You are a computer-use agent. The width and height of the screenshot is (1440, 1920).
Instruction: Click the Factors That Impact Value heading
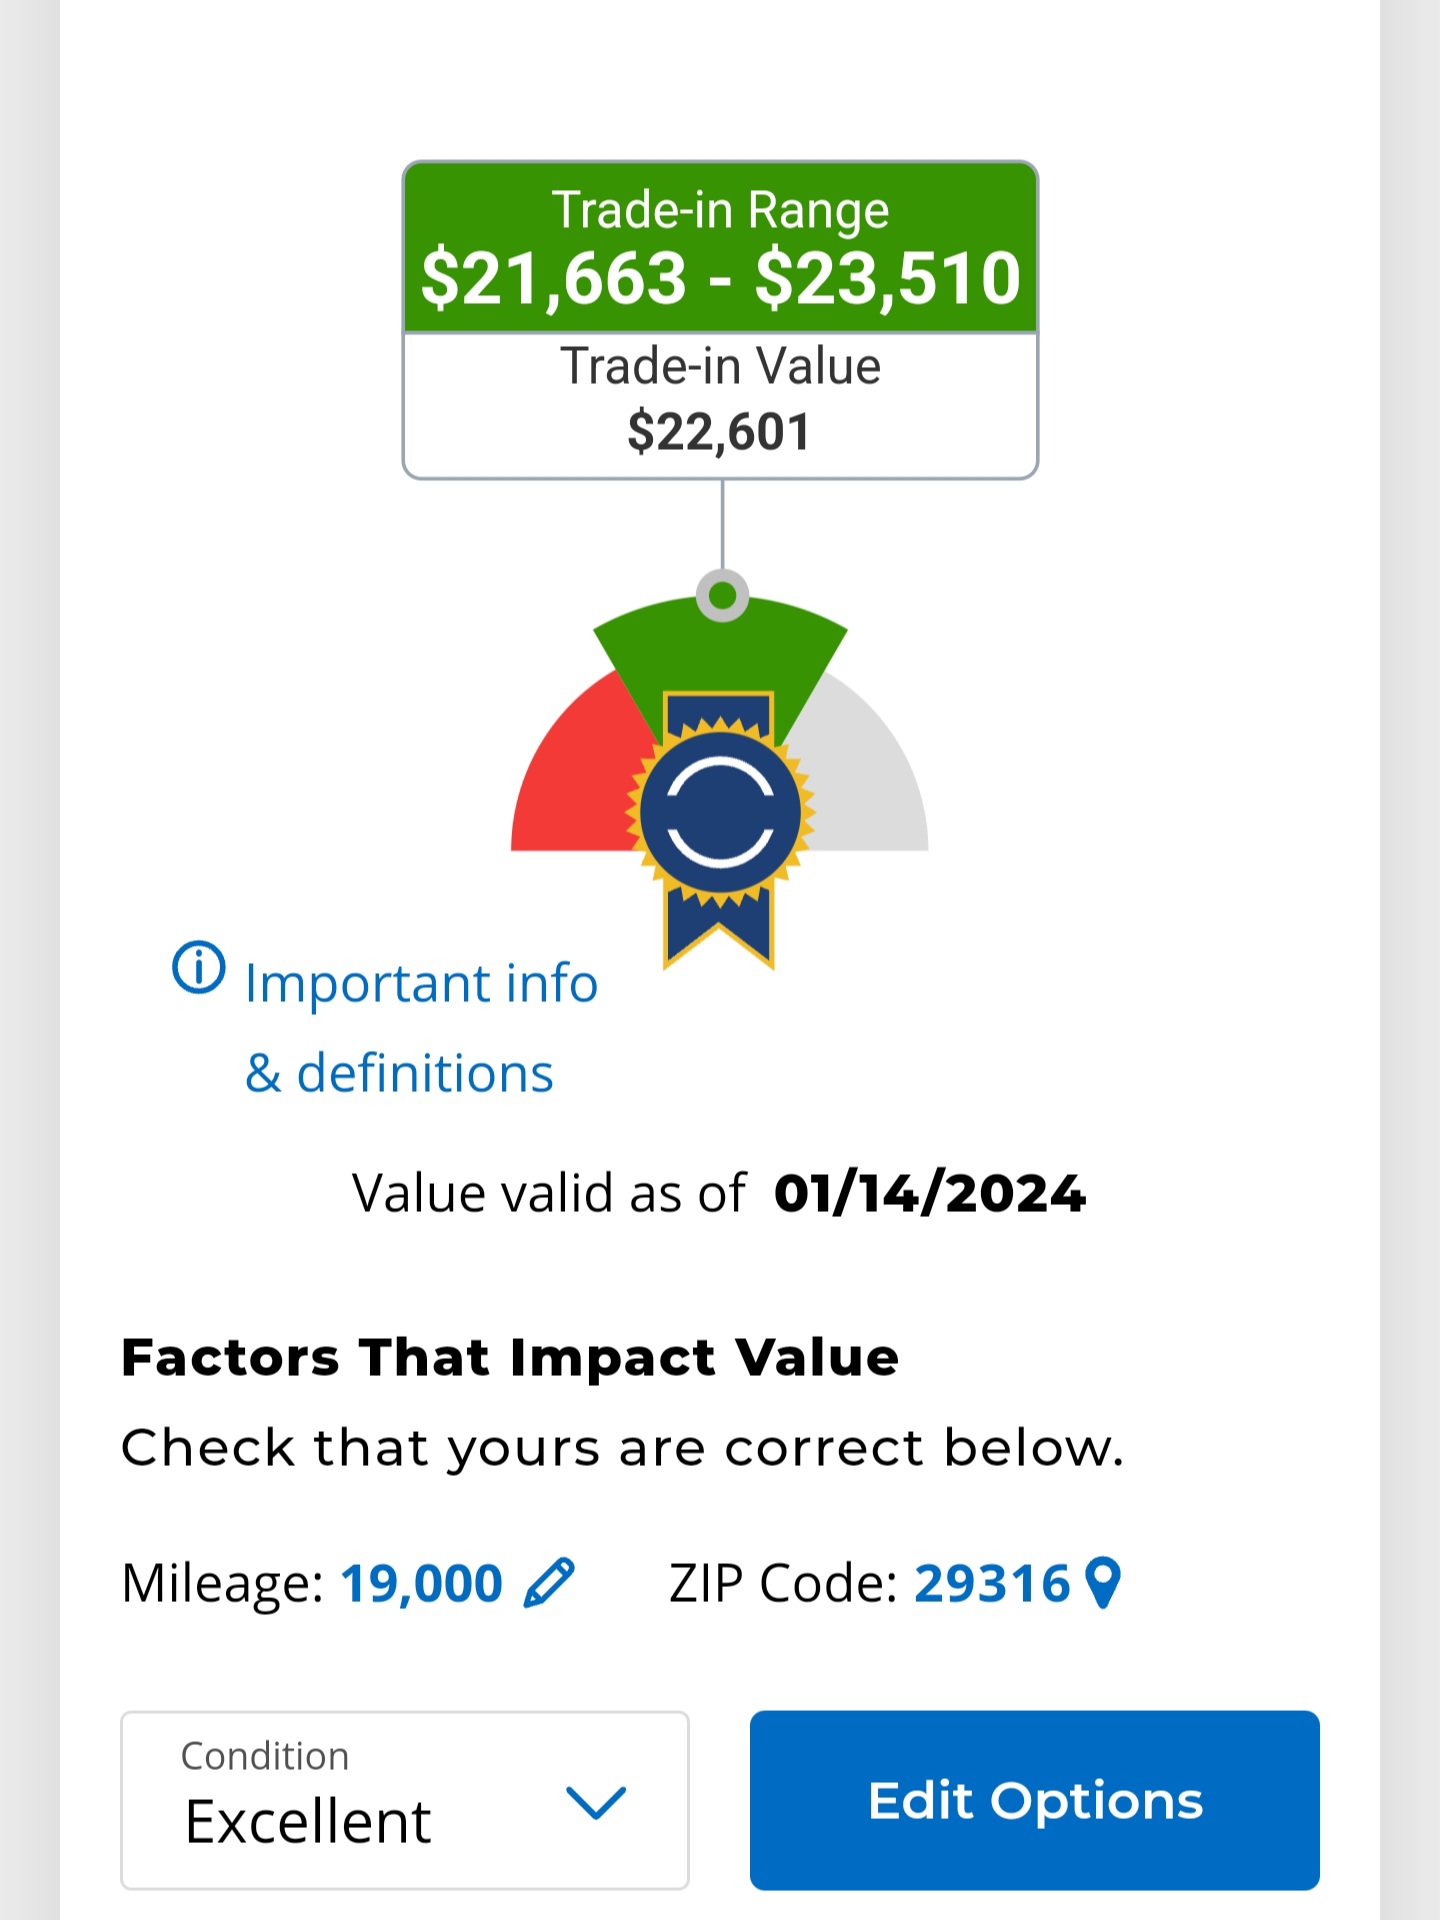pos(510,1357)
